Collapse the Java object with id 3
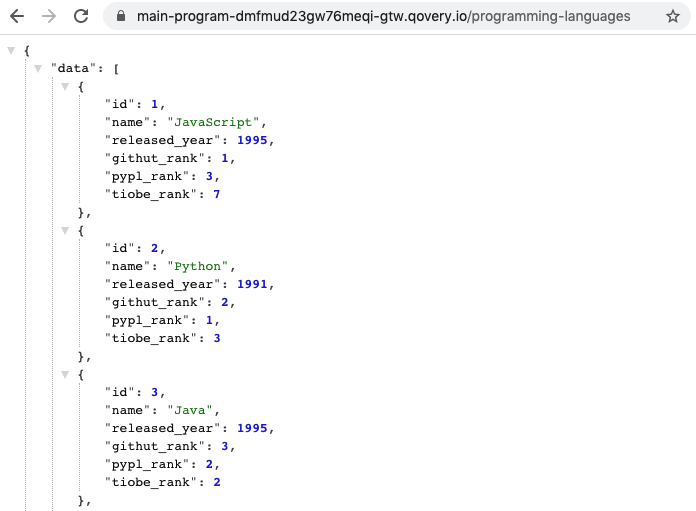 (65, 374)
